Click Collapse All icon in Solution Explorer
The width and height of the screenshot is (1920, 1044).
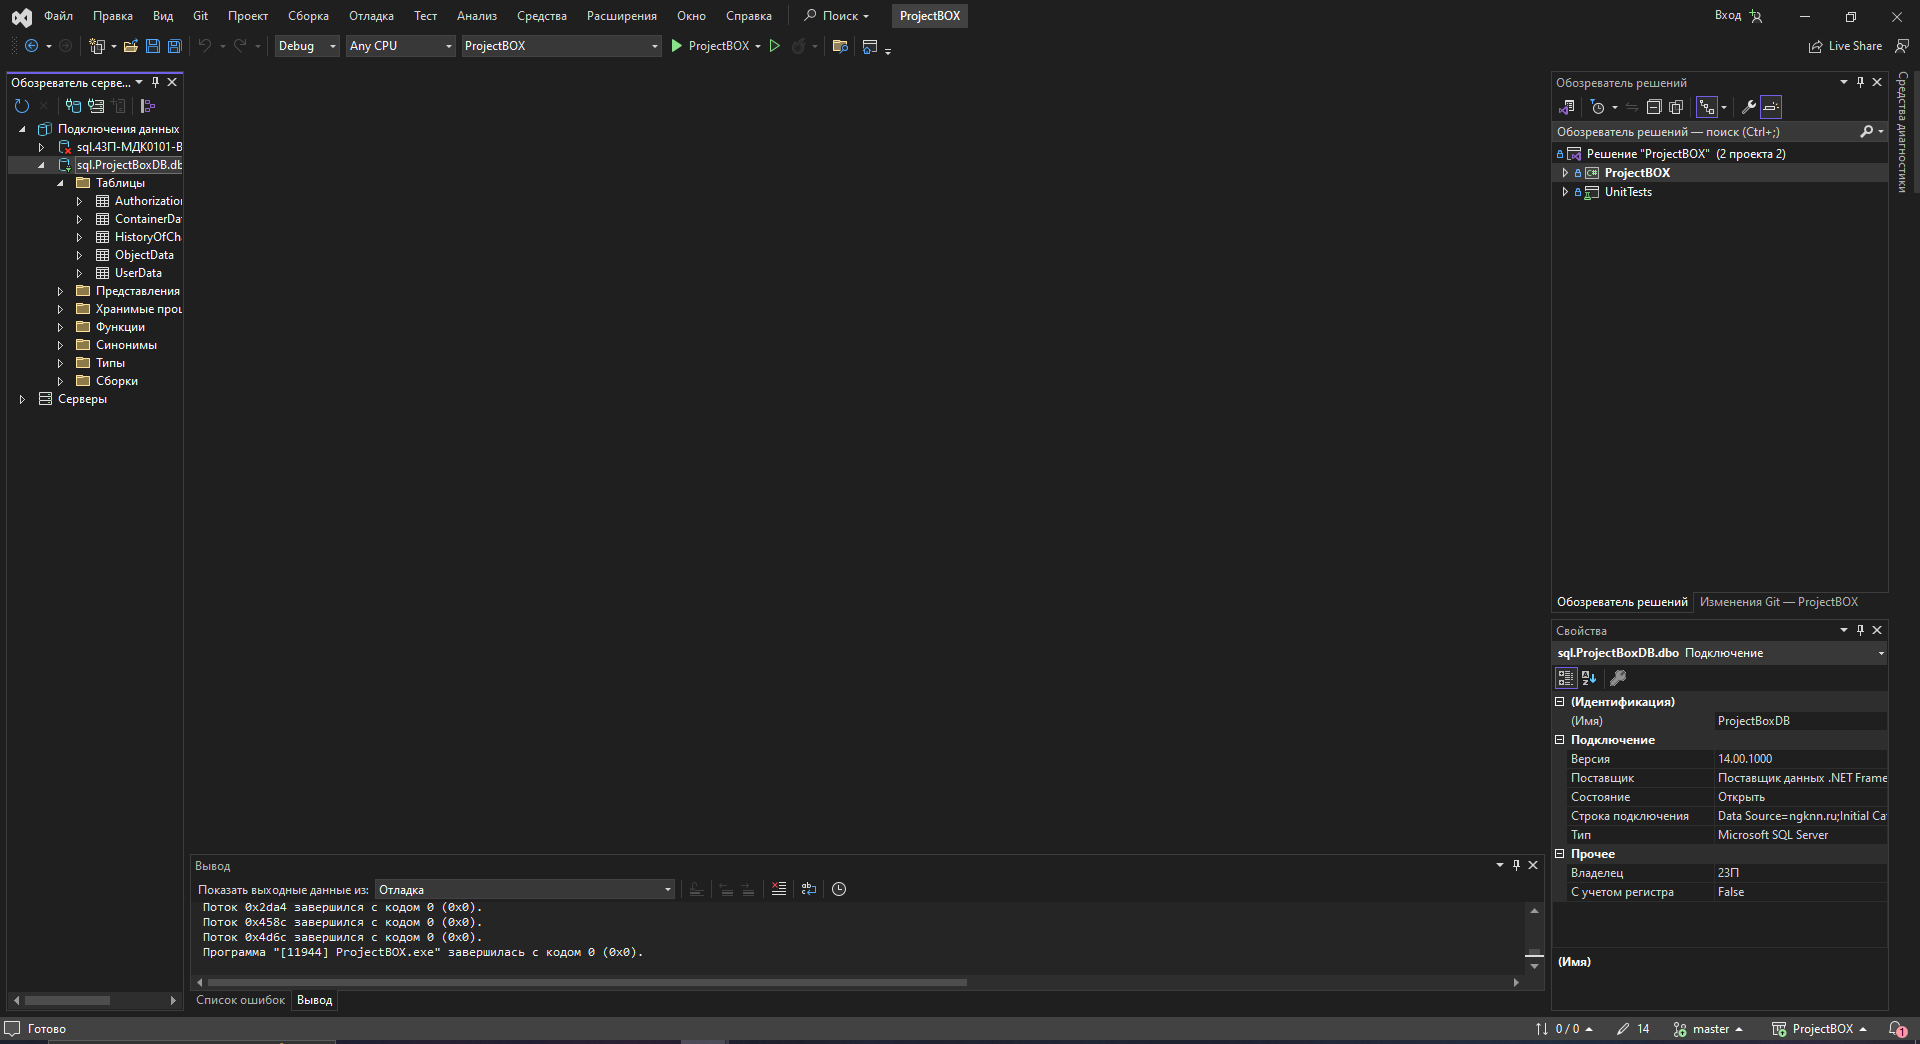click(1654, 107)
